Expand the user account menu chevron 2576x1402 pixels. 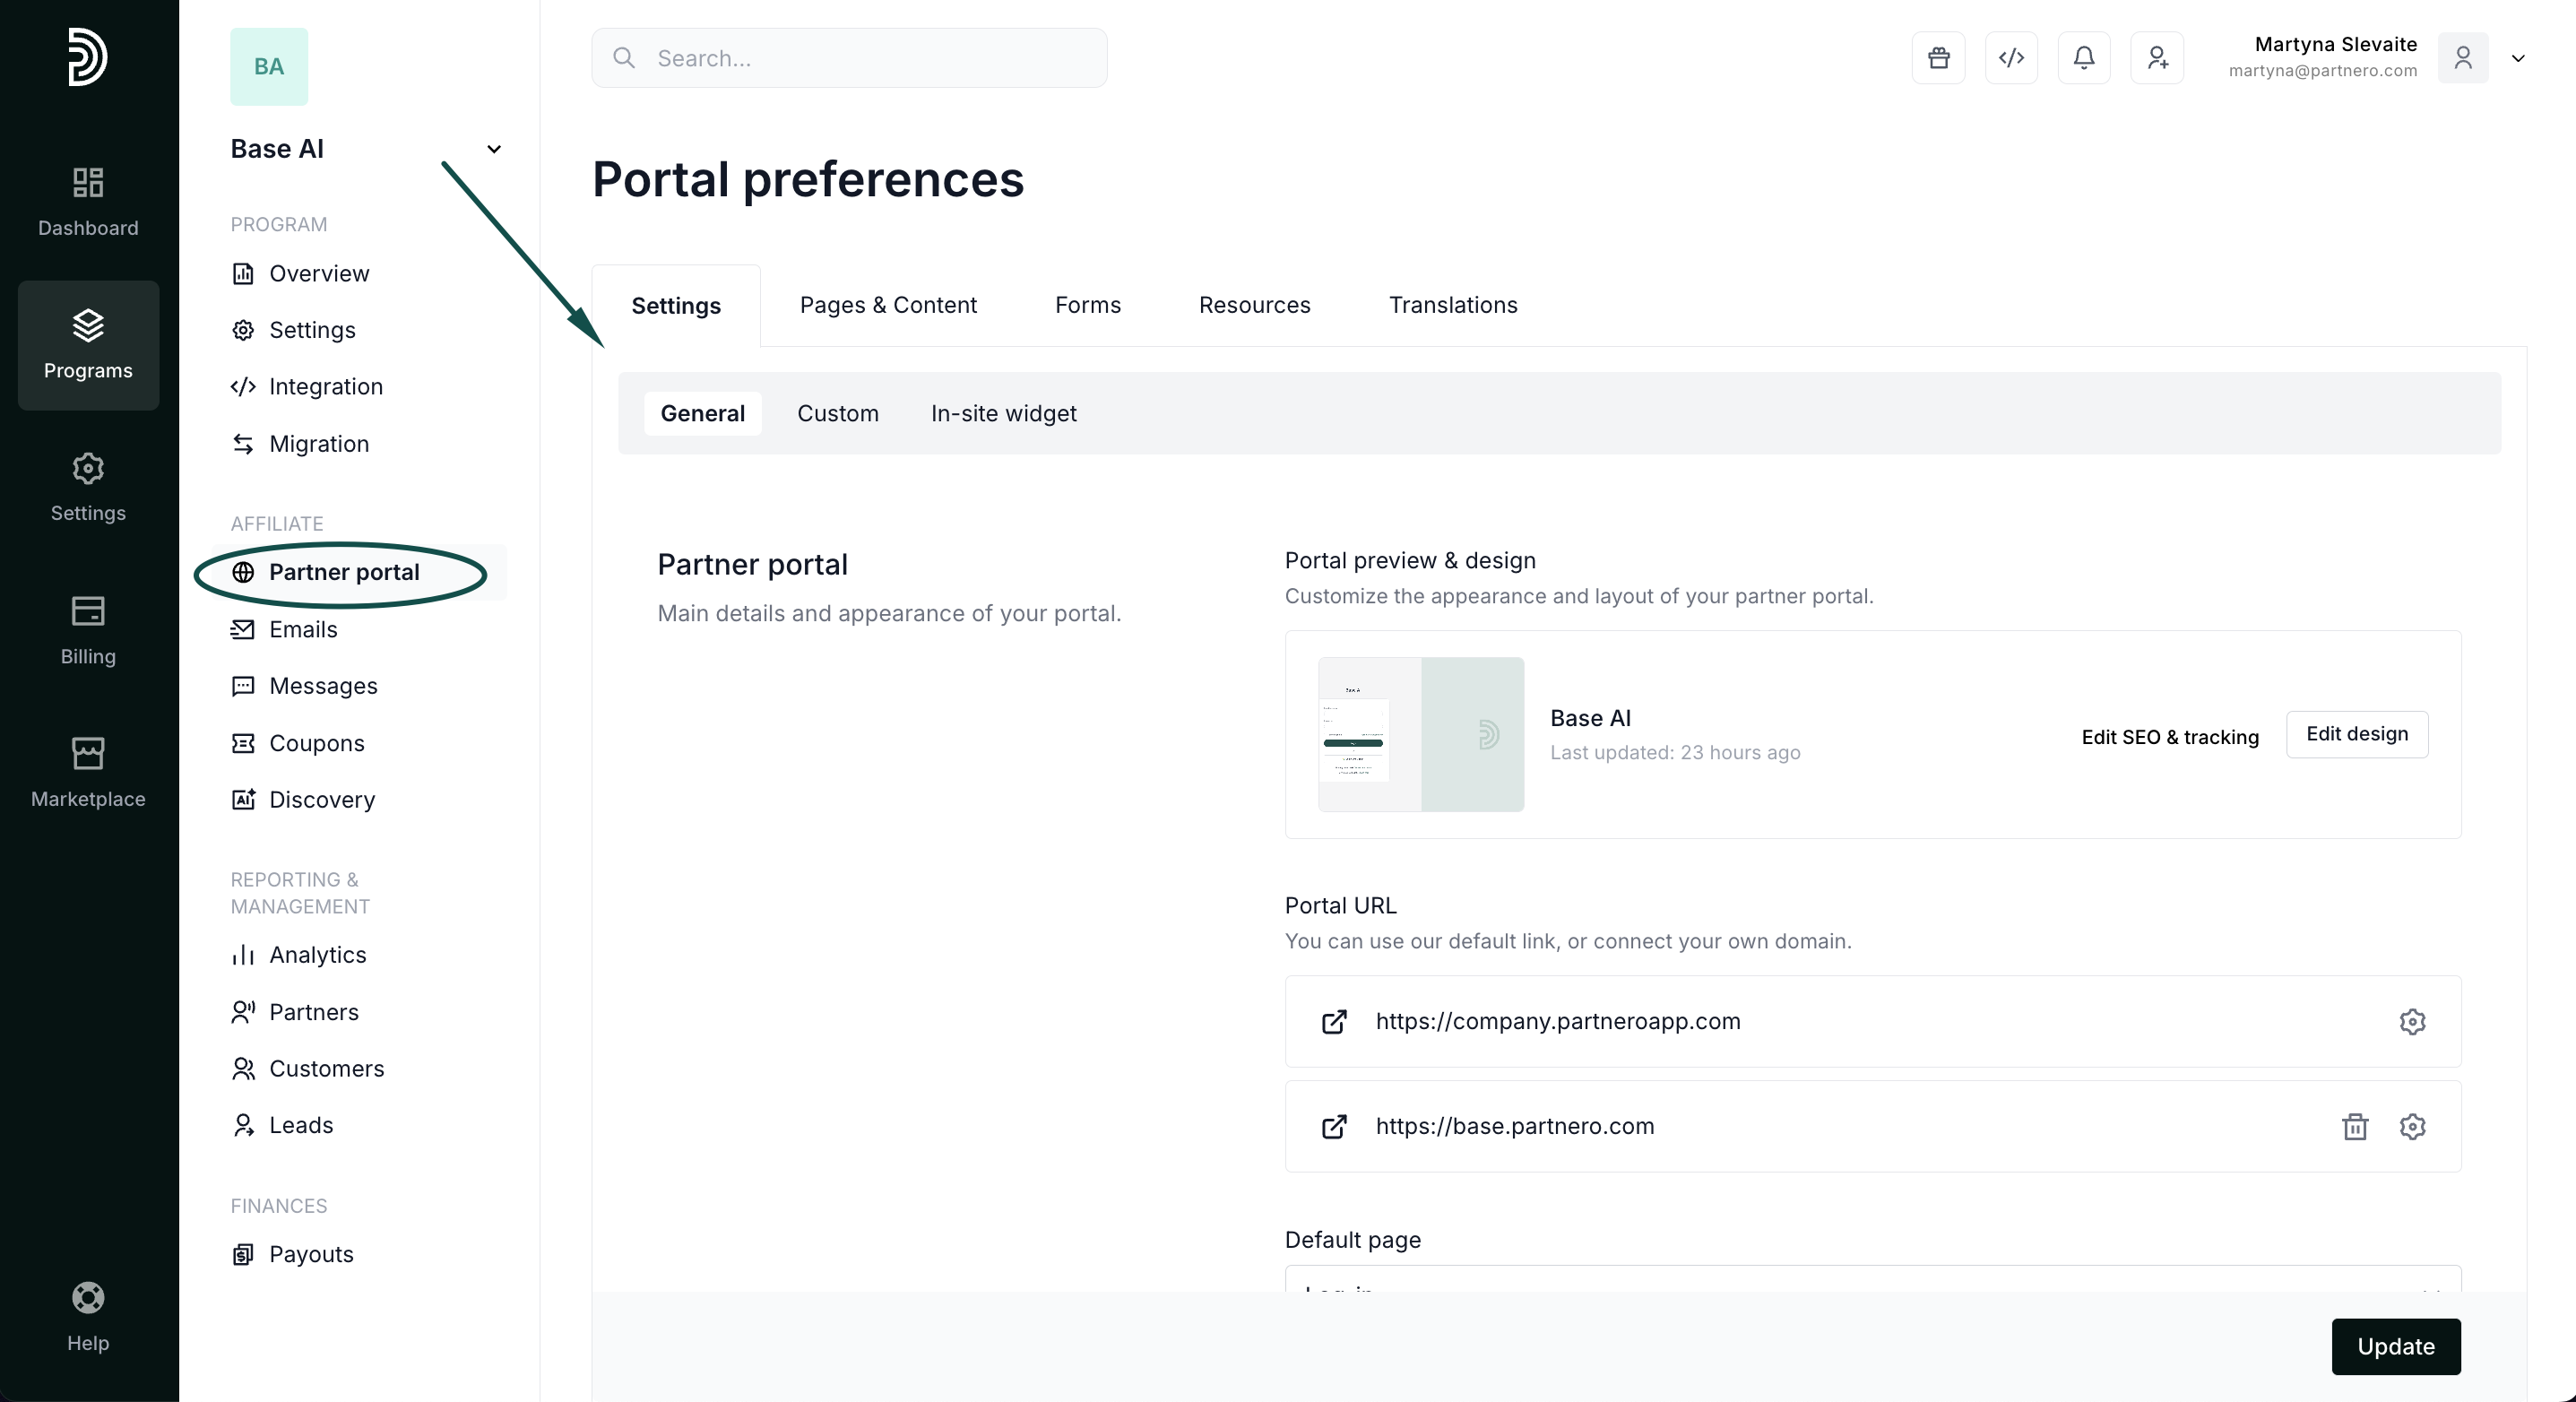click(2517, 58)
